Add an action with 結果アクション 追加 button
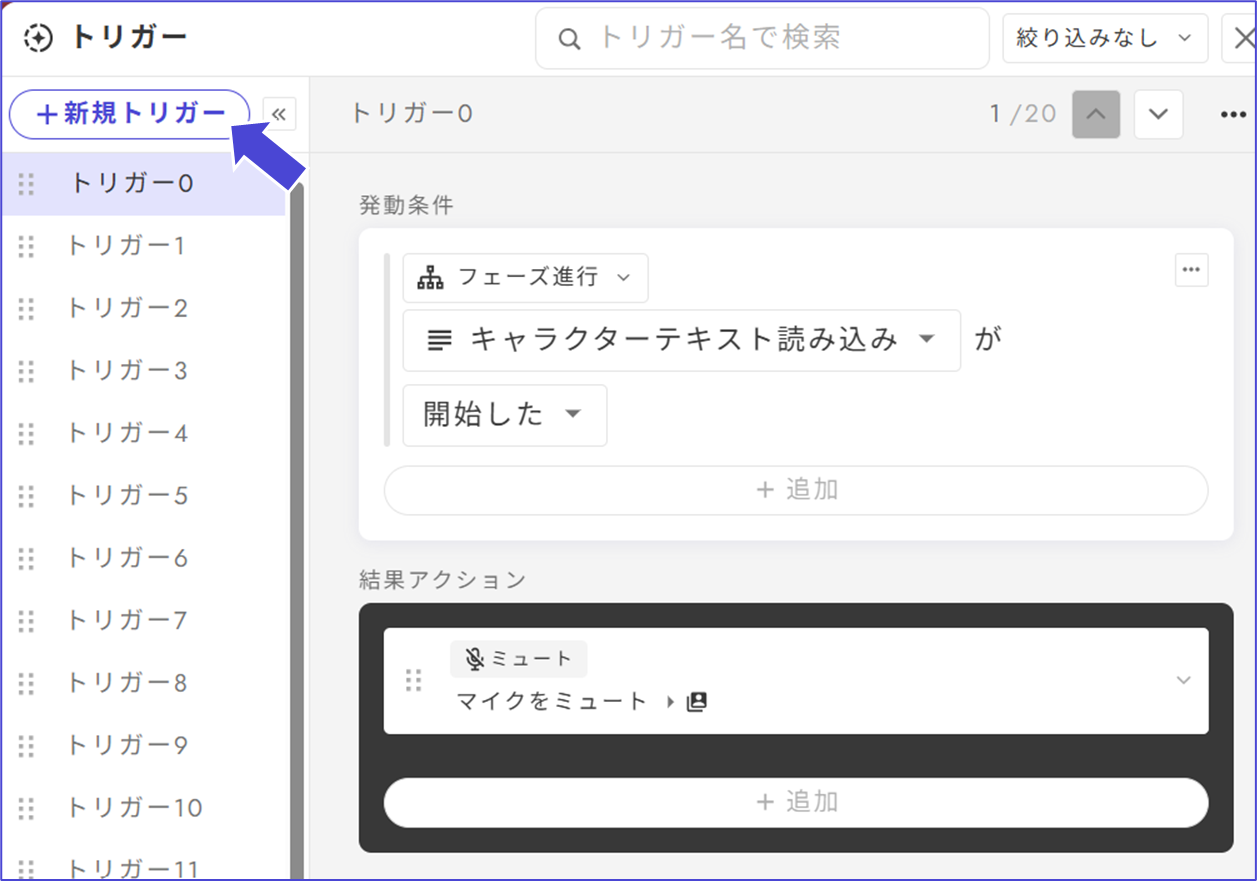The image size is (1257, 881). [796, 802]
